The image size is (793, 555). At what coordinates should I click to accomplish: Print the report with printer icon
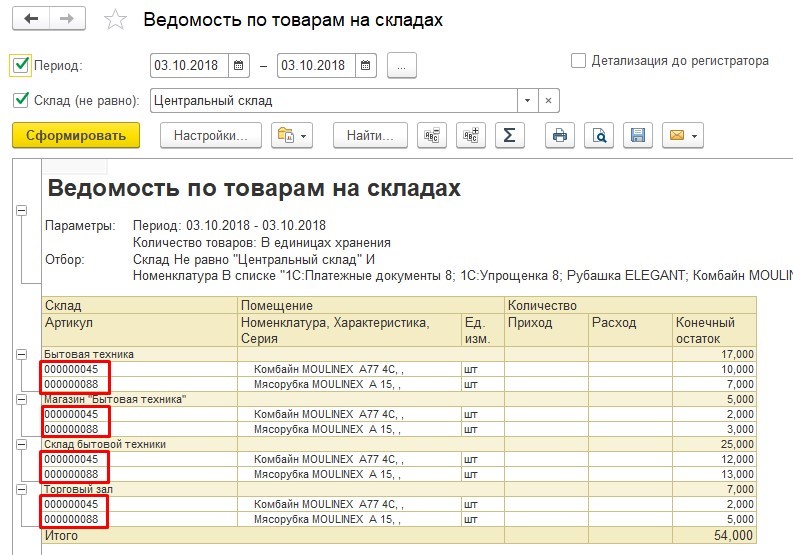click(559, 135)
